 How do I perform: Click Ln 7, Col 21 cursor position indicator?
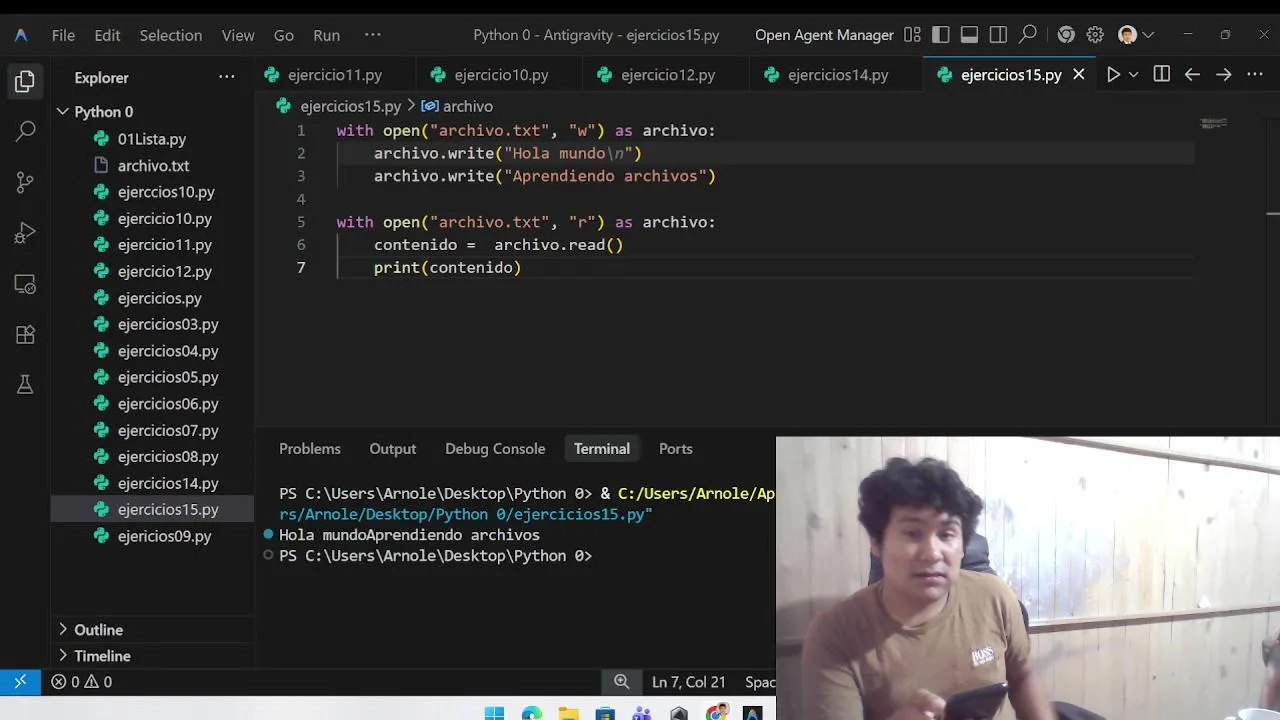[688, 682]
